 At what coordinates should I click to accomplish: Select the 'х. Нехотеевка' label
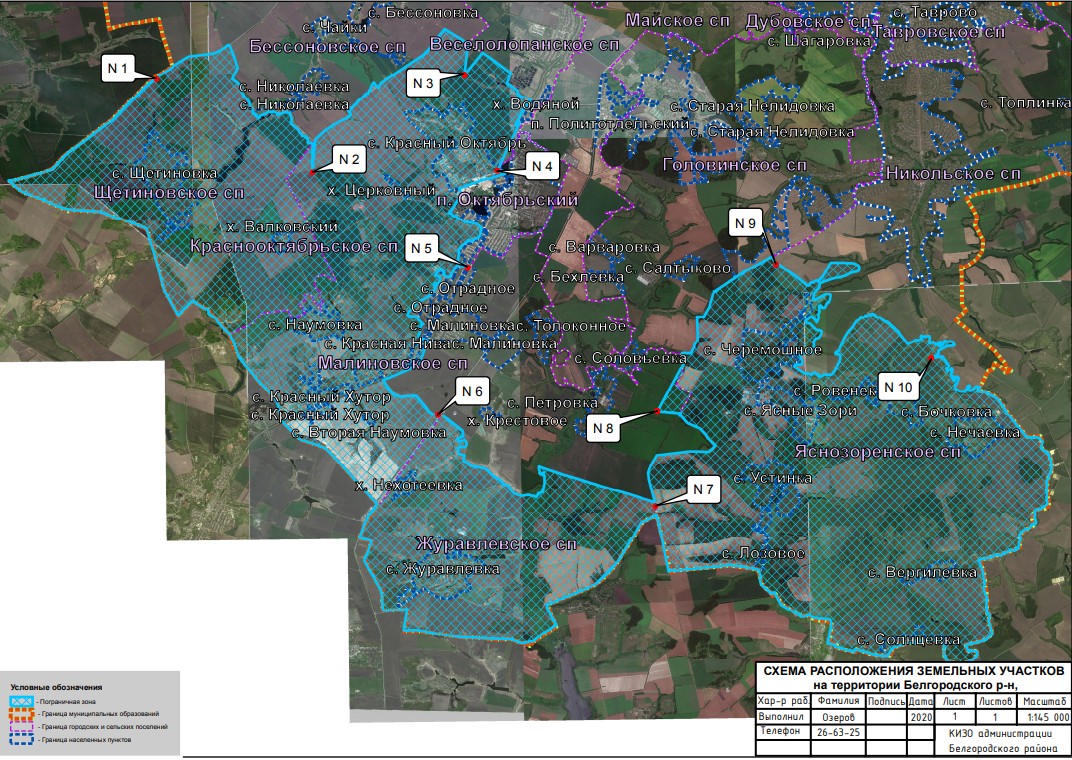click(409, 485)
